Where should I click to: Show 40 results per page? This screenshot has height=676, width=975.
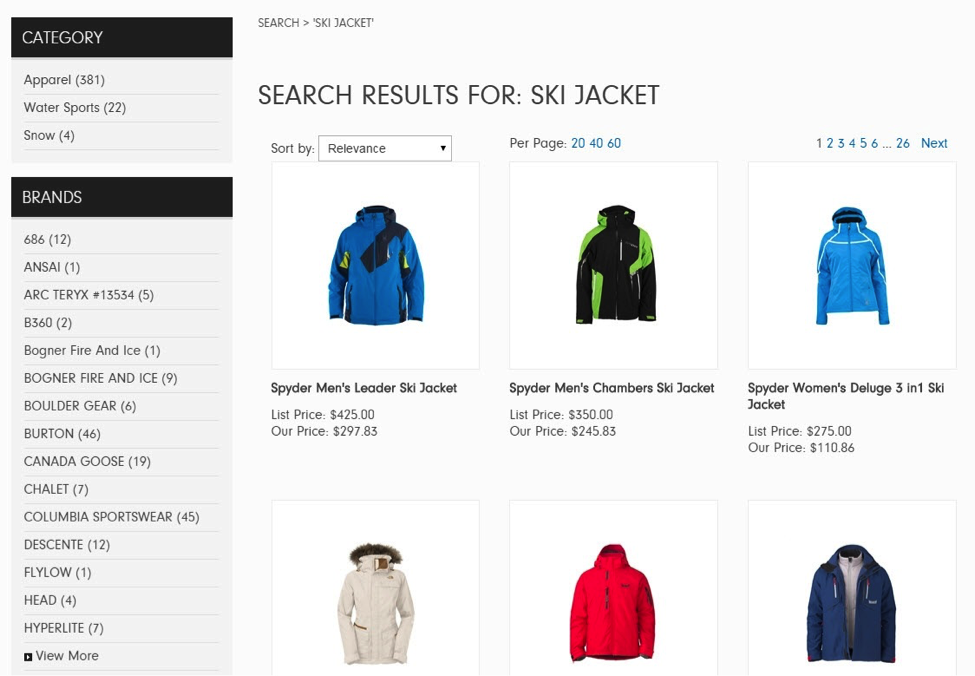click(596, 144)
